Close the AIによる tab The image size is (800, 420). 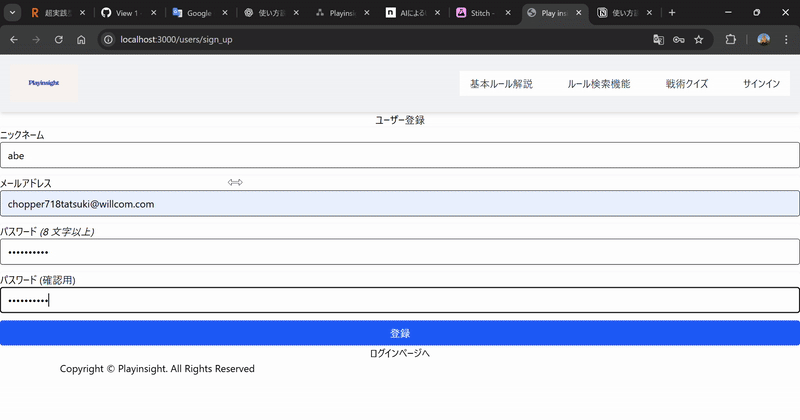(x=437, y=13)
